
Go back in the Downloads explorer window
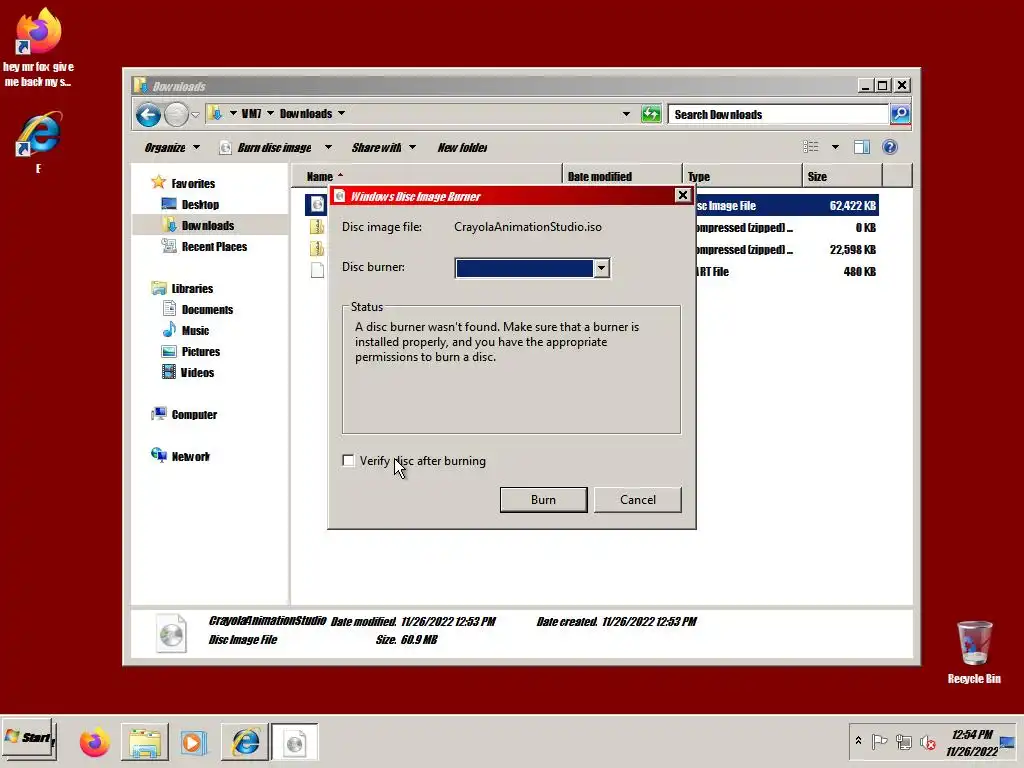[148, 115]
